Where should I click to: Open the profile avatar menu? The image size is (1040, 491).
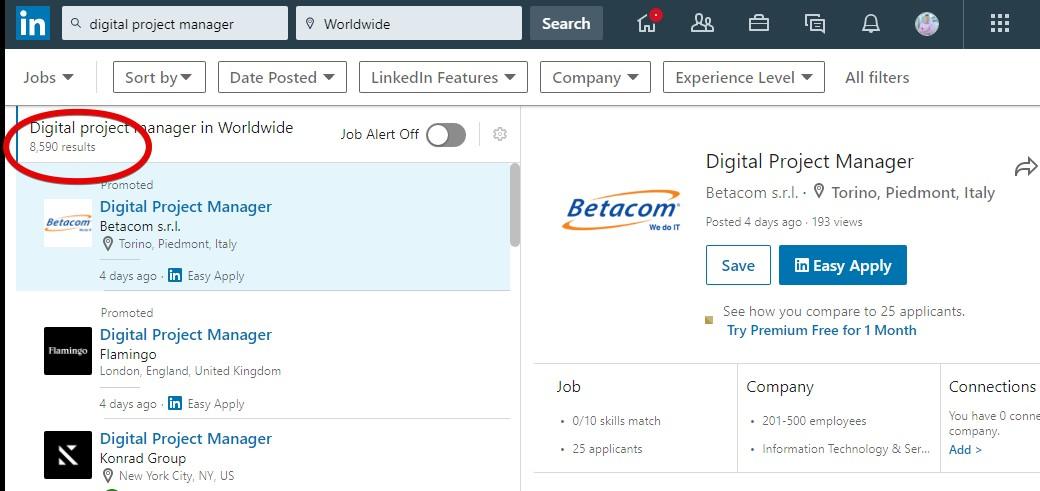point(927,24)
